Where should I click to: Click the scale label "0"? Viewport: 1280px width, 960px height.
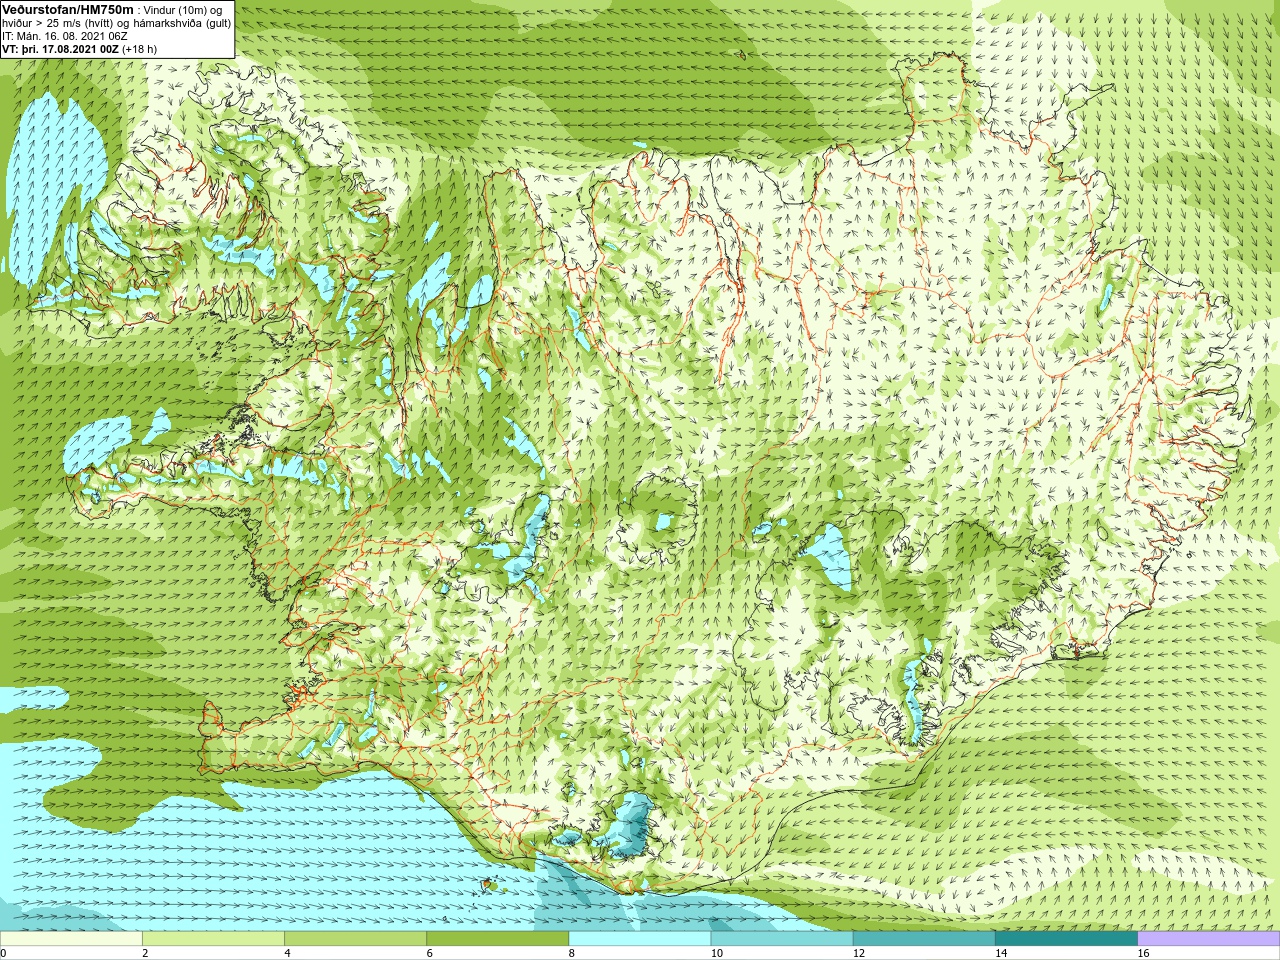coord(4,953)
